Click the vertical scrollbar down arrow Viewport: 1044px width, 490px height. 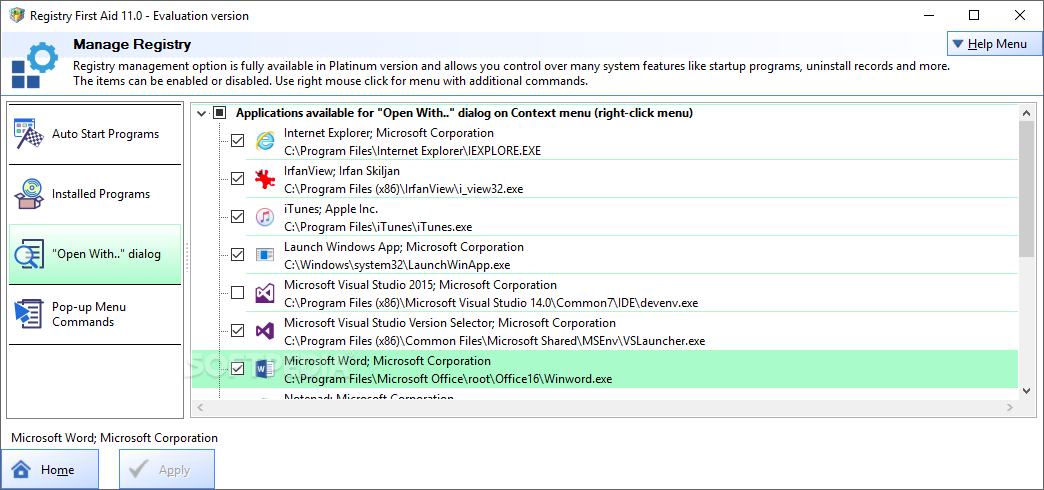[x=1027, y=390]
